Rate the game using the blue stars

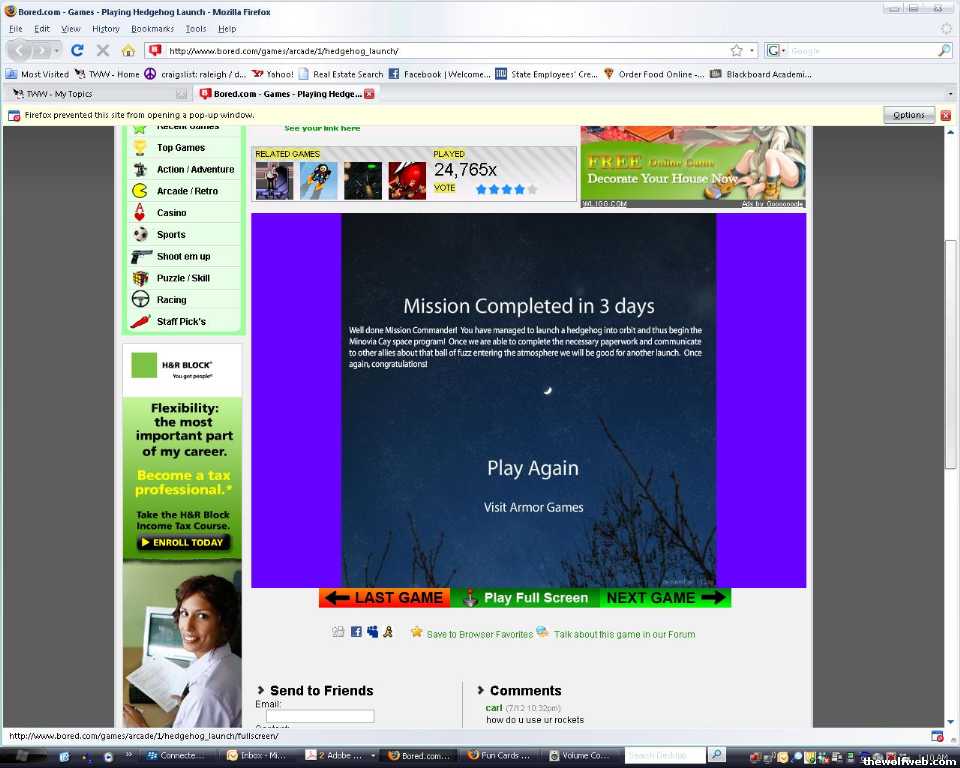[x=506, y=189]
